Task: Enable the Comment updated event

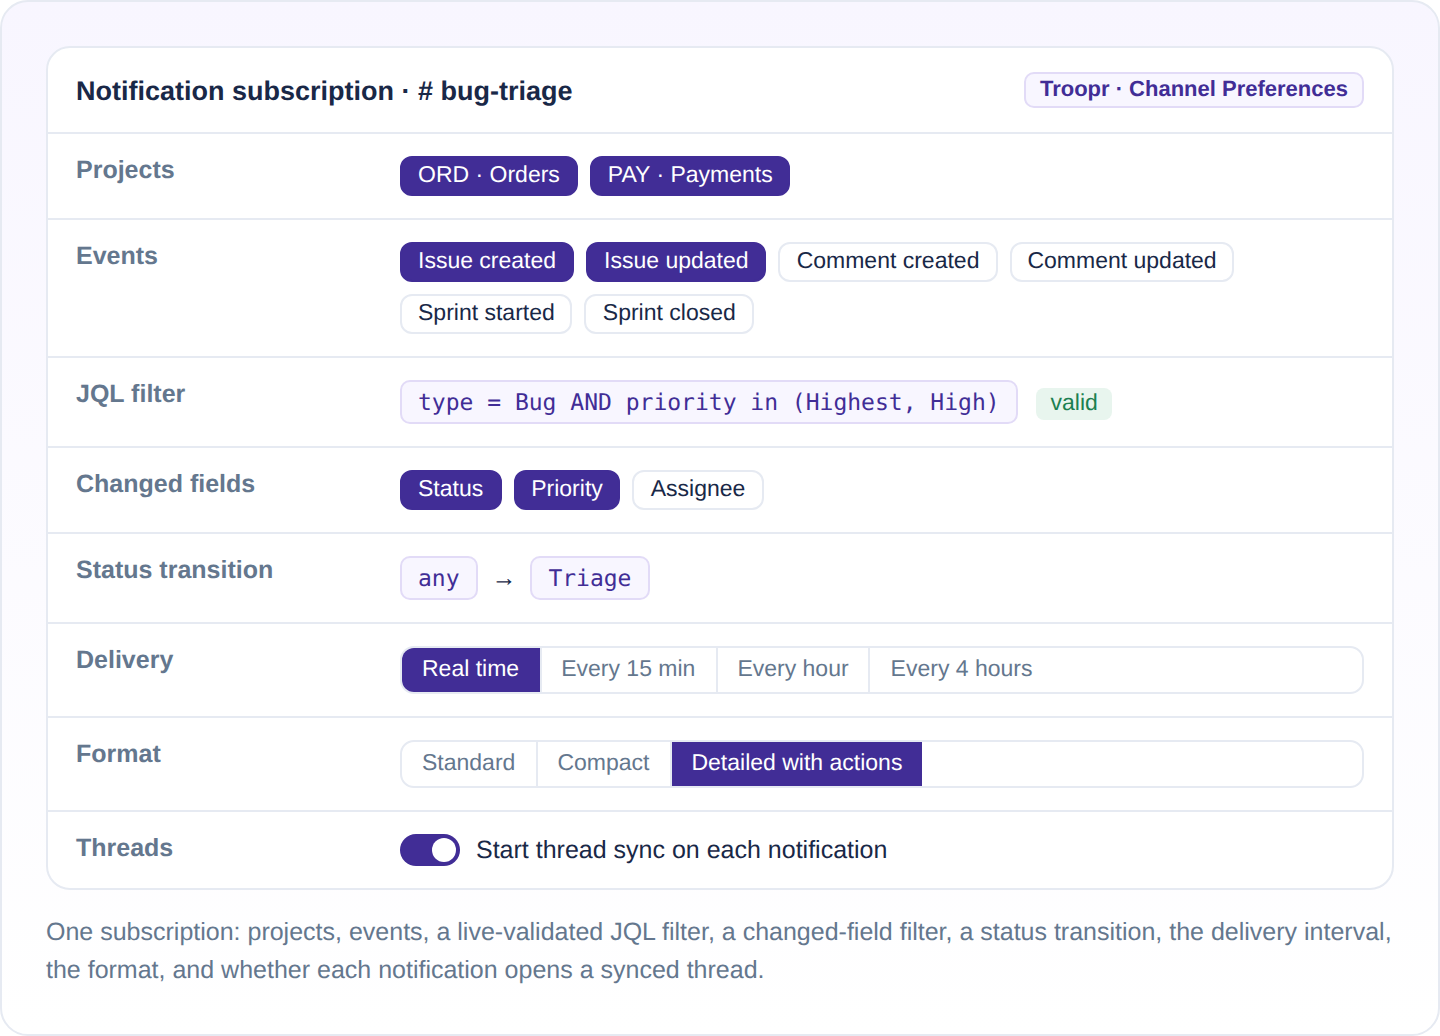Action: click(1121, 262)
